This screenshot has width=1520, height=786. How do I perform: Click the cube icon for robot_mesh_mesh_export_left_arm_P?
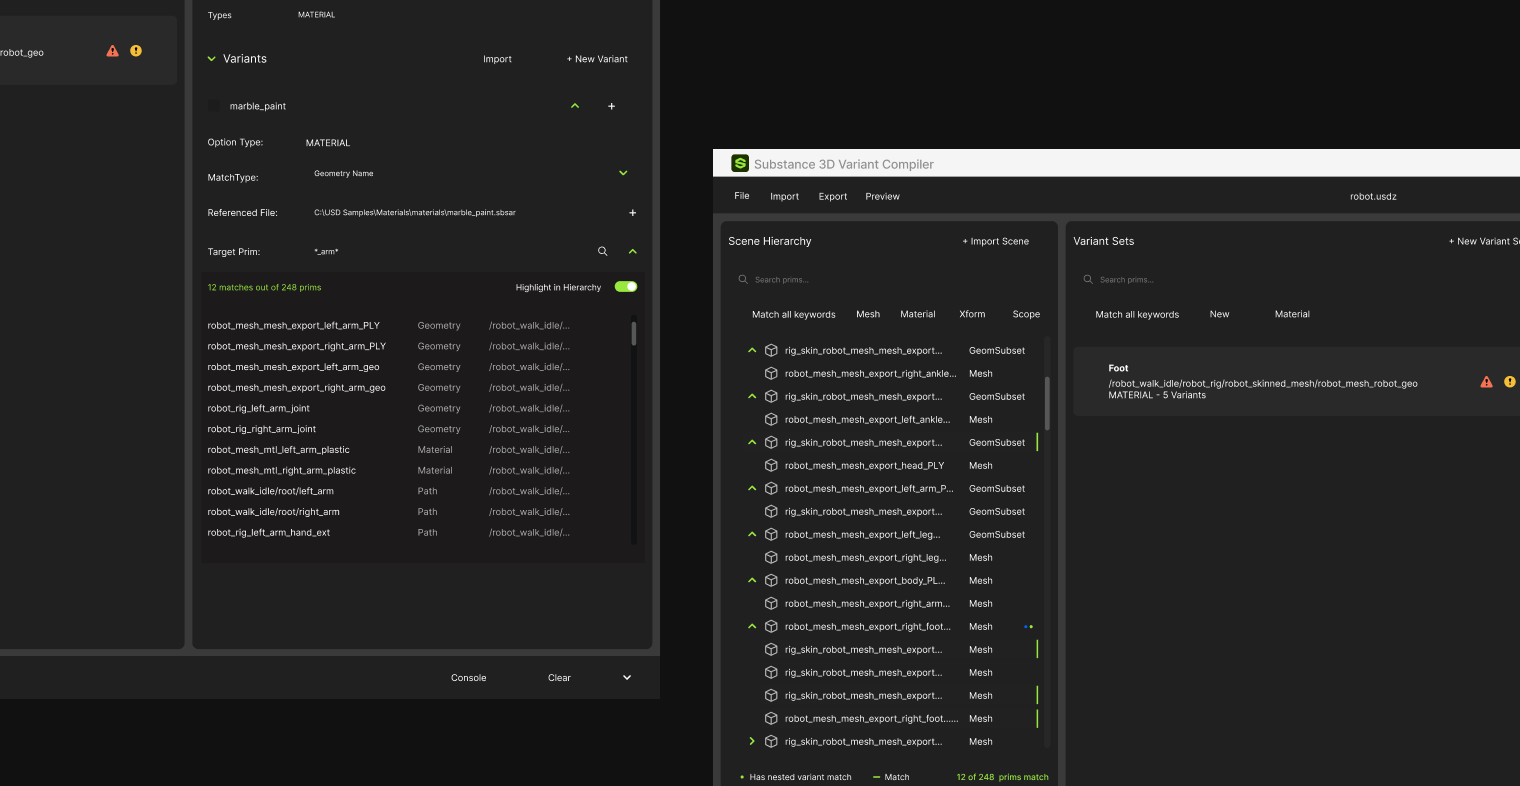[771, 488]
